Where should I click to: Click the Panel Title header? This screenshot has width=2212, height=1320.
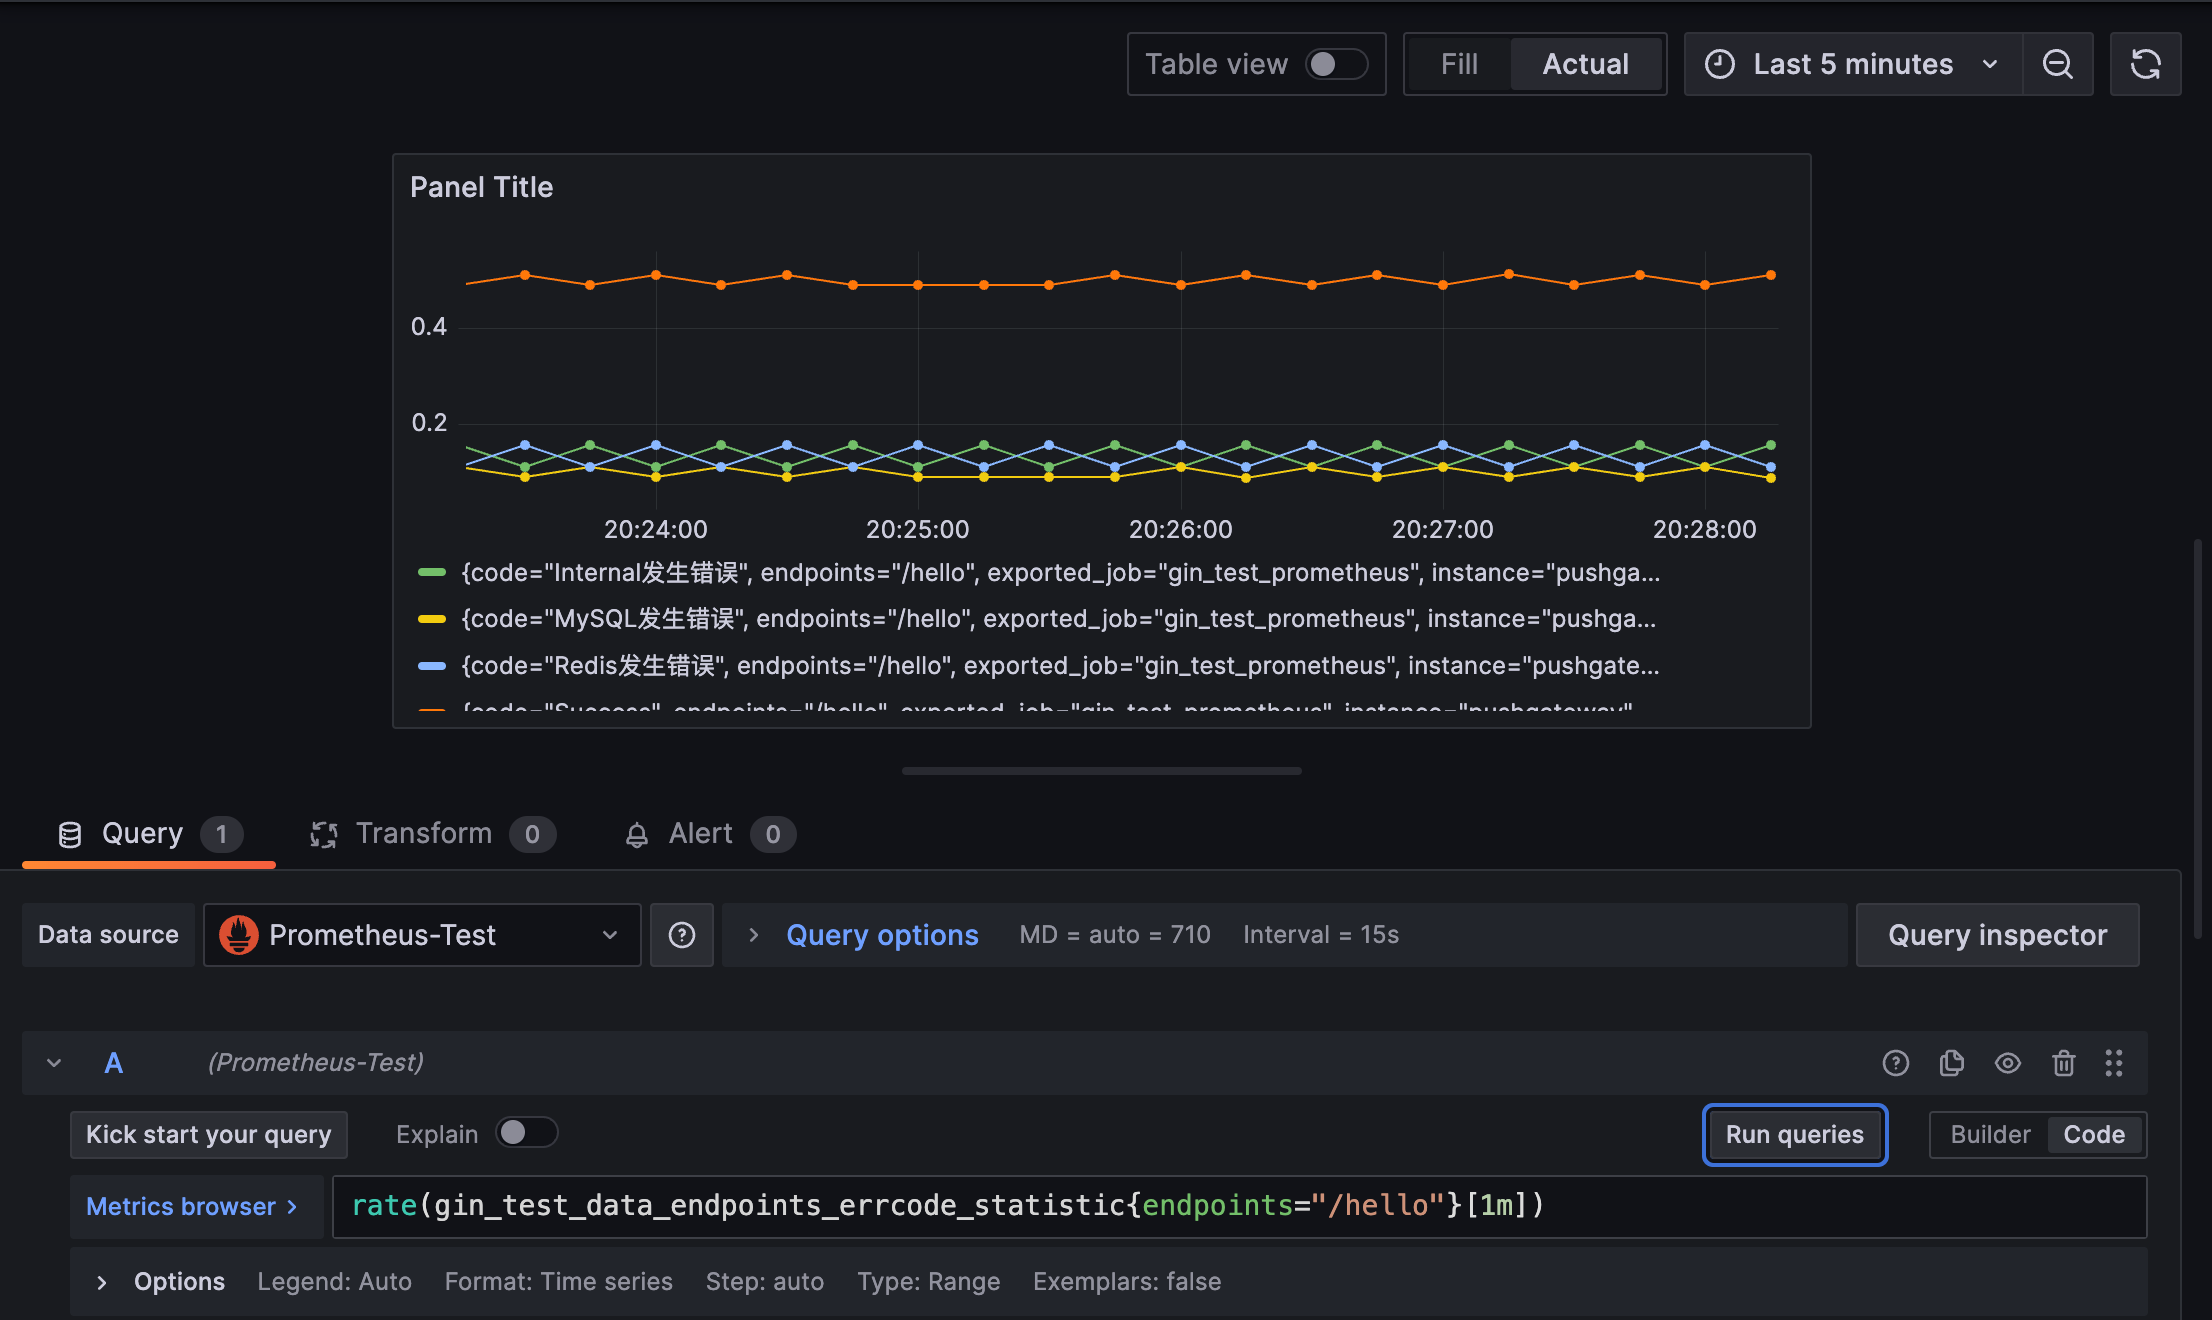coord(481,187)
